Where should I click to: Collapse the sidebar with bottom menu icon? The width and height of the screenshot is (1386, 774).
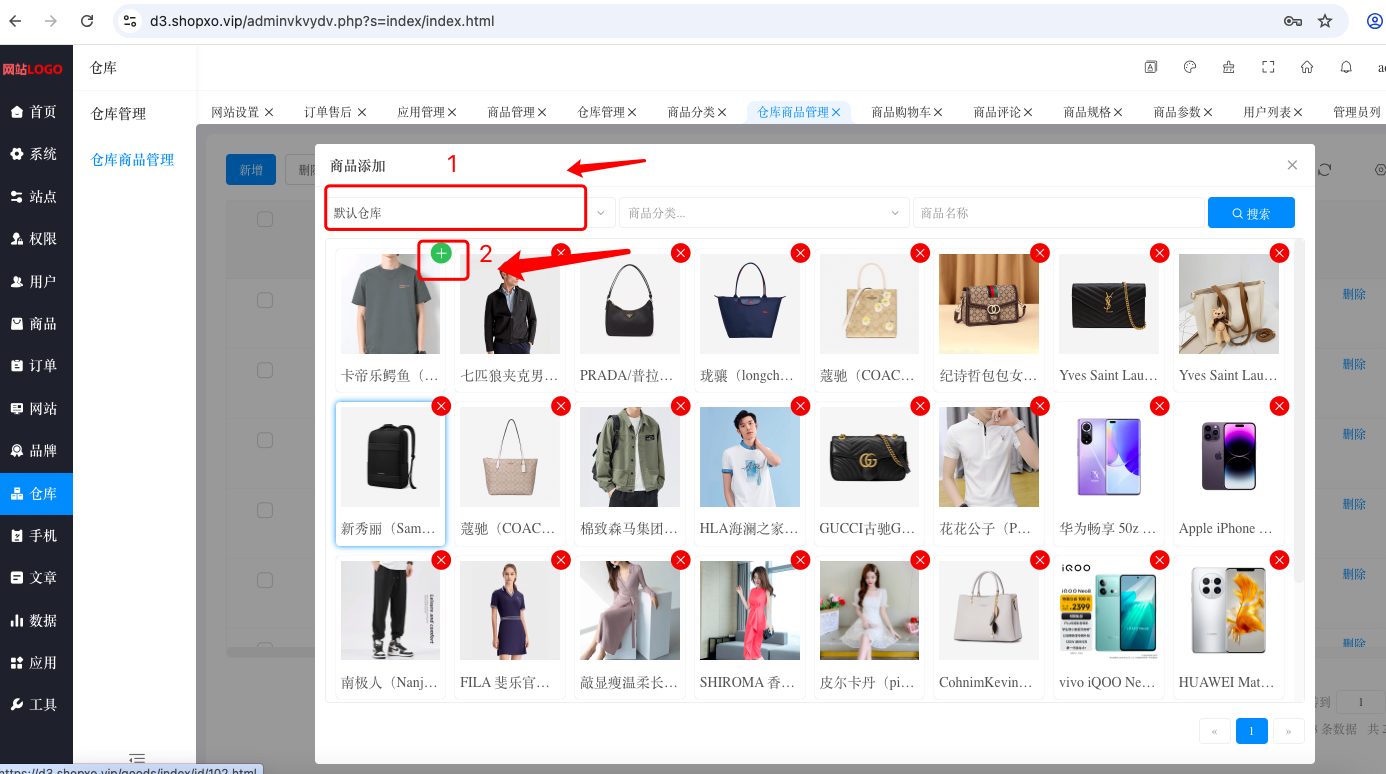(x=138, y=760)
